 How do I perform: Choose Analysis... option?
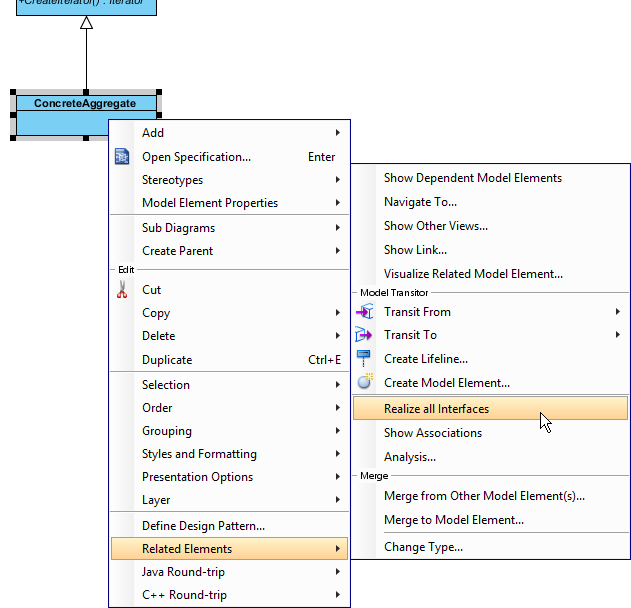(x=491, y=457)
